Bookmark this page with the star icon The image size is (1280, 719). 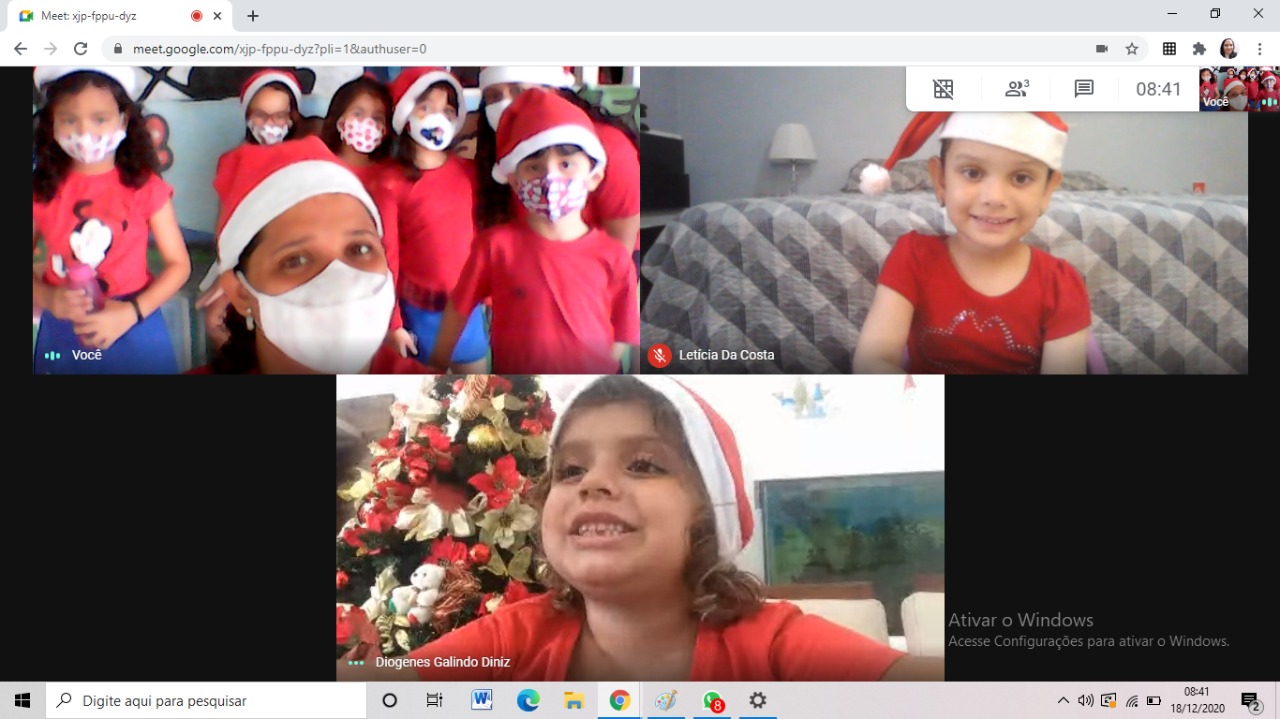[1132, 48]
